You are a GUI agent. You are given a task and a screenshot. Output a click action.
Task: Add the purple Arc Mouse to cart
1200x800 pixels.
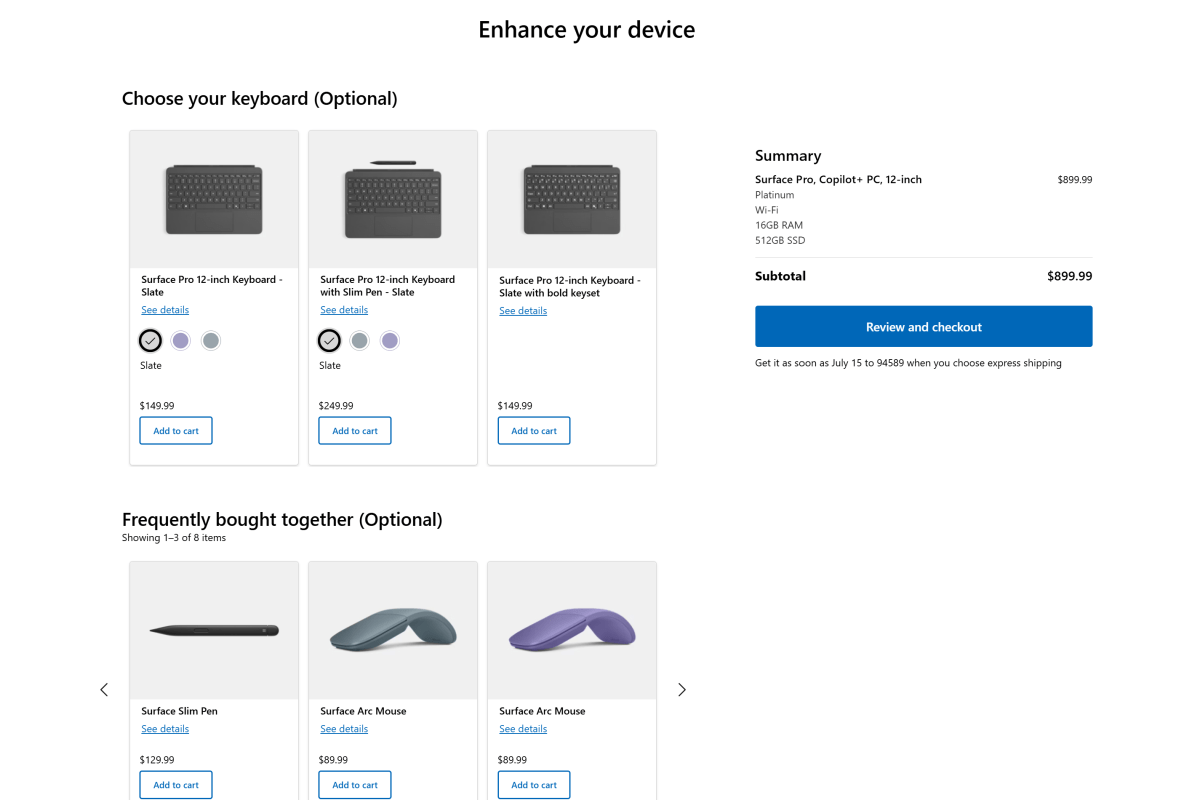point(533,784)
